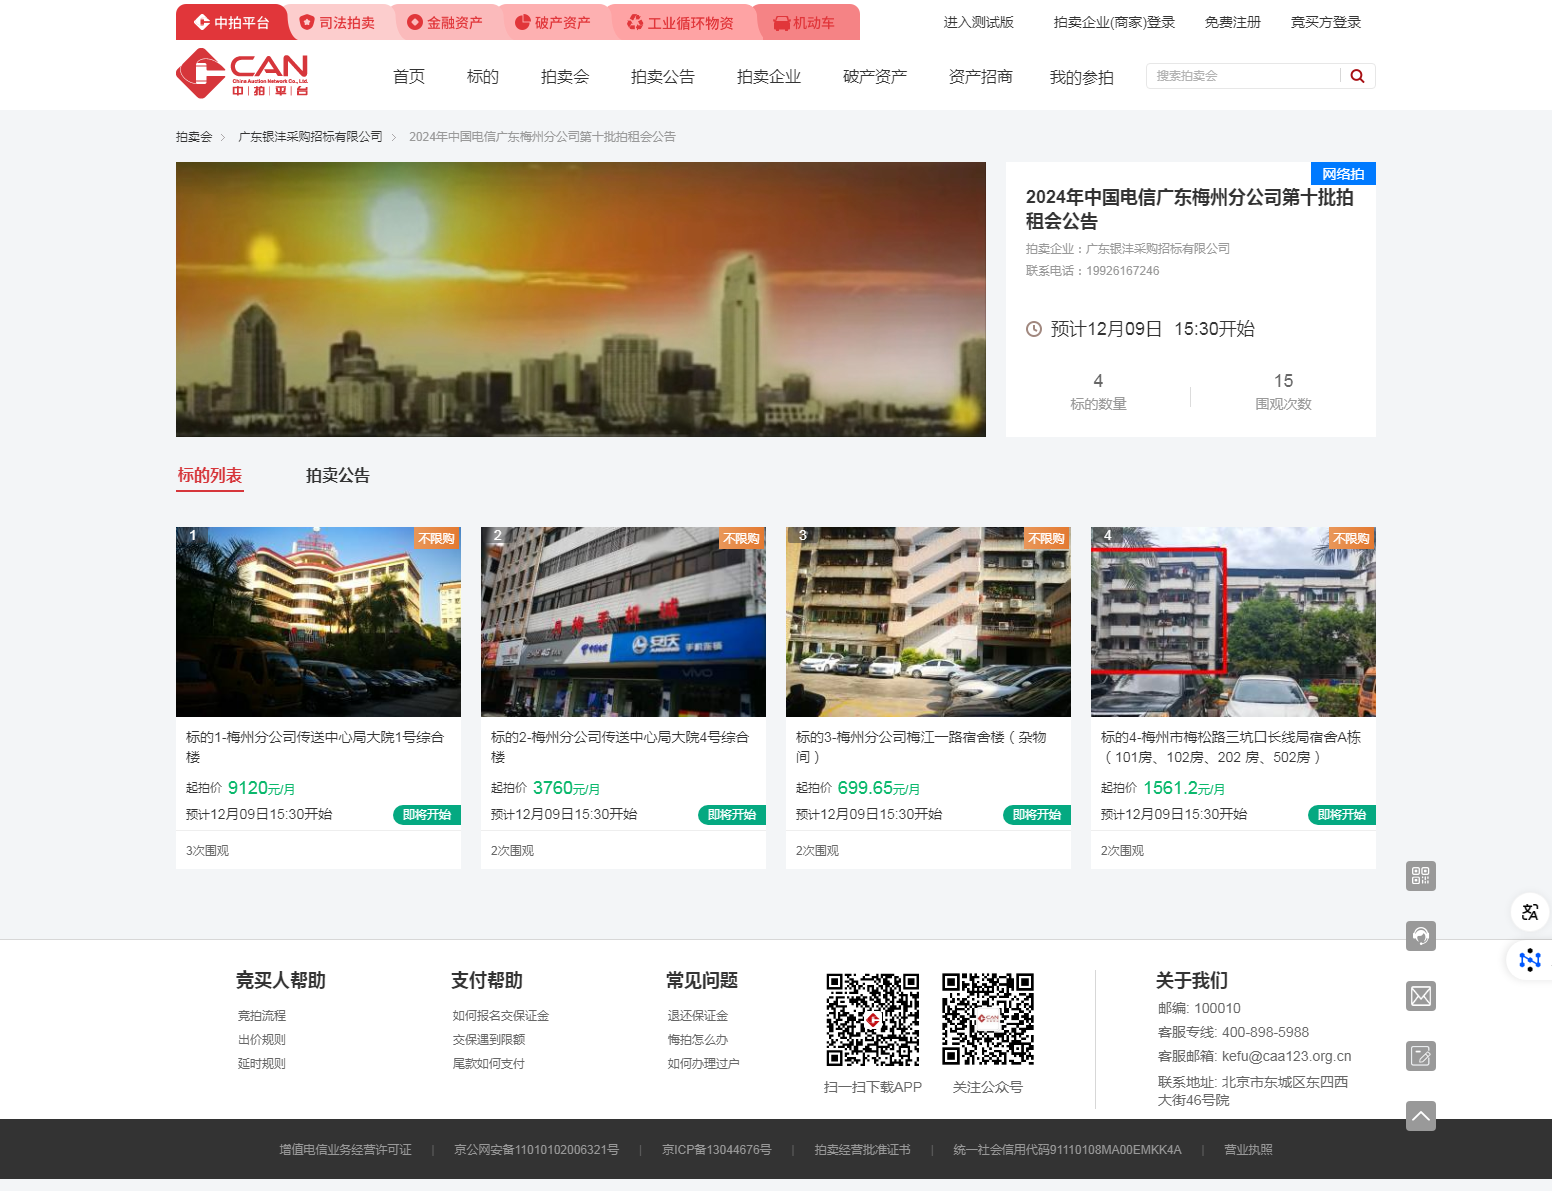
Task: Switch to the 标的列表 tab
Action: (x=210, y=476)
